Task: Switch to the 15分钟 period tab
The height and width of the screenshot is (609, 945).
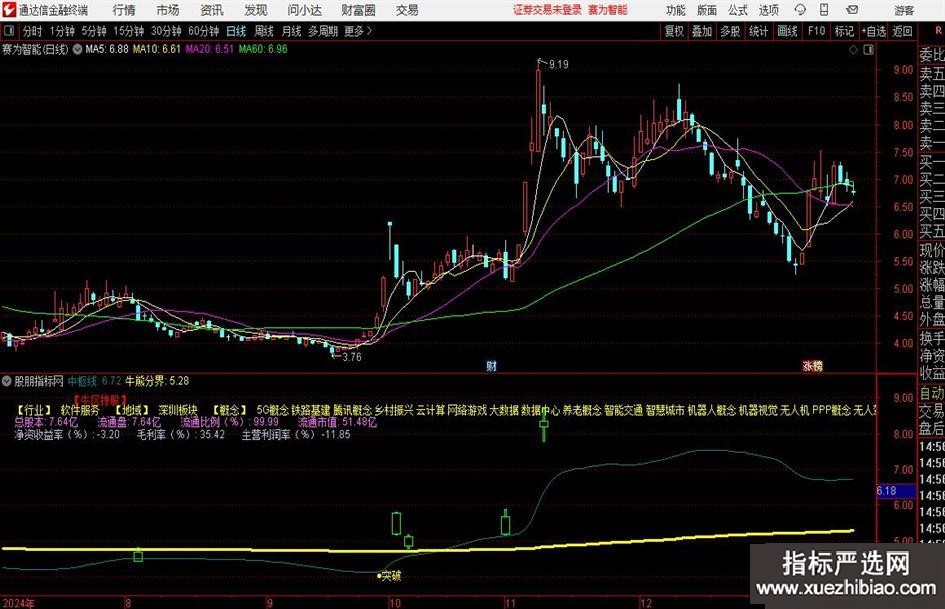Action: pos(129,31)
